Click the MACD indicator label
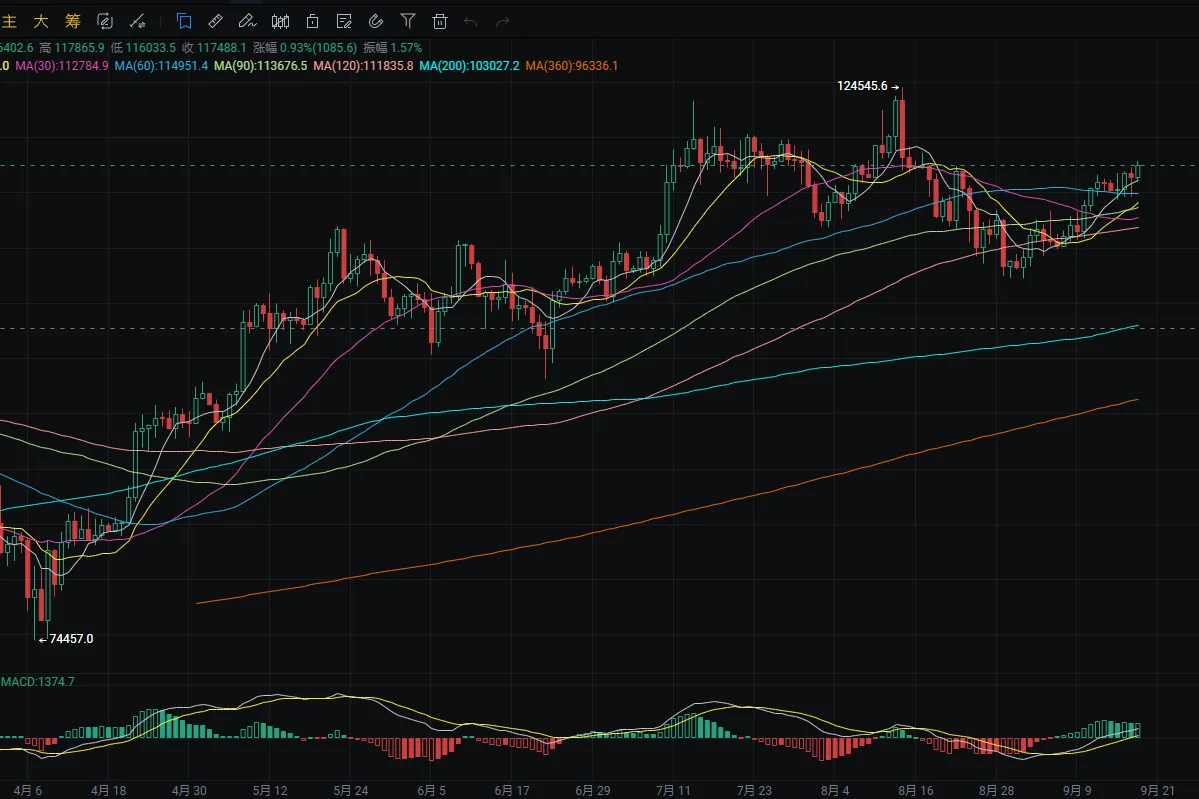This screenshot has width=1199, height=799. point(38,681)
